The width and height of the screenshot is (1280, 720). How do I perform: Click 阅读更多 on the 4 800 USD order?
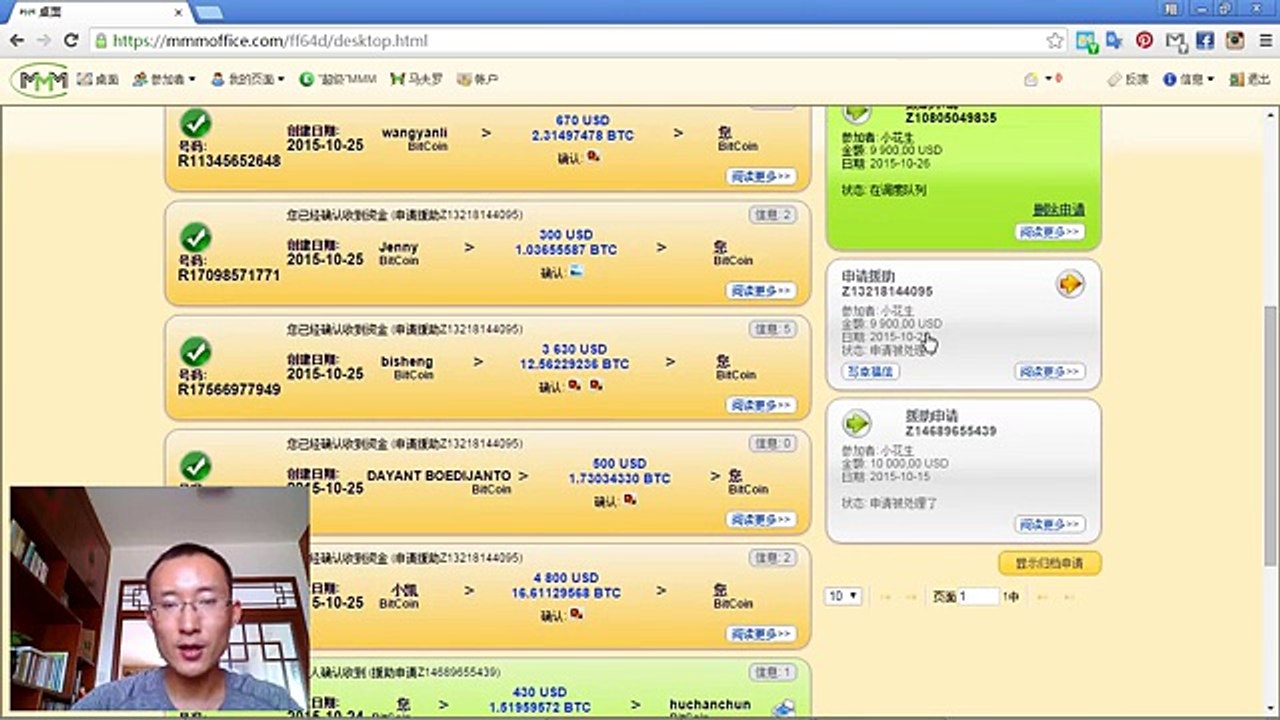point(761,634)
